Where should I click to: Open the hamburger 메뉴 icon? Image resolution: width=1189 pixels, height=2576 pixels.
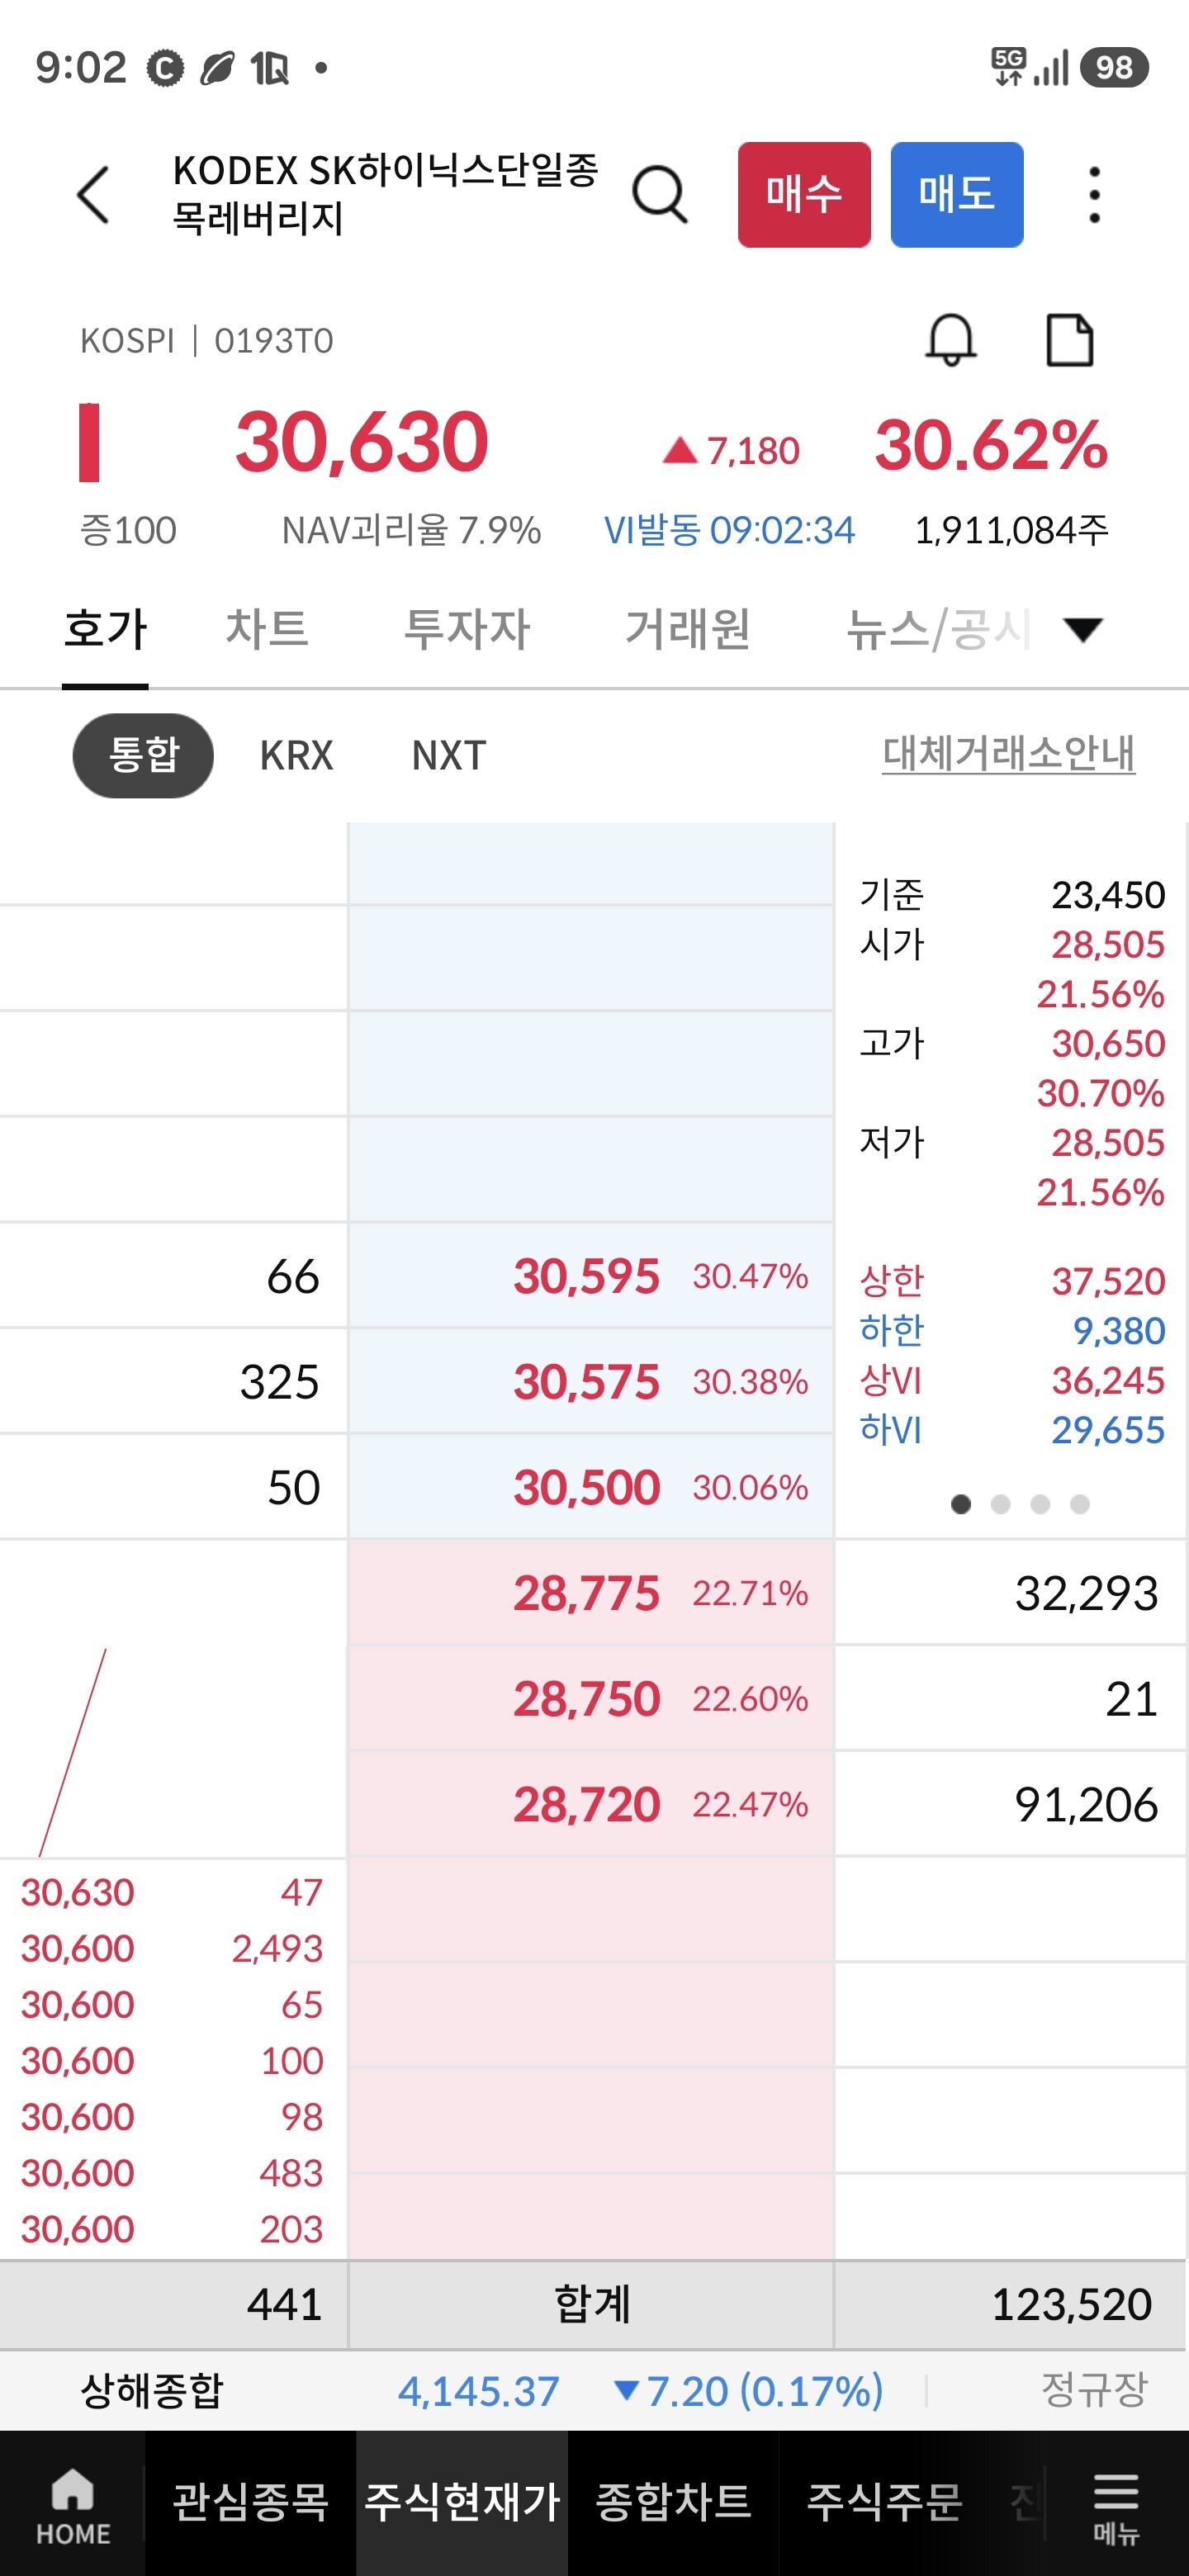click(1116, 2503)
